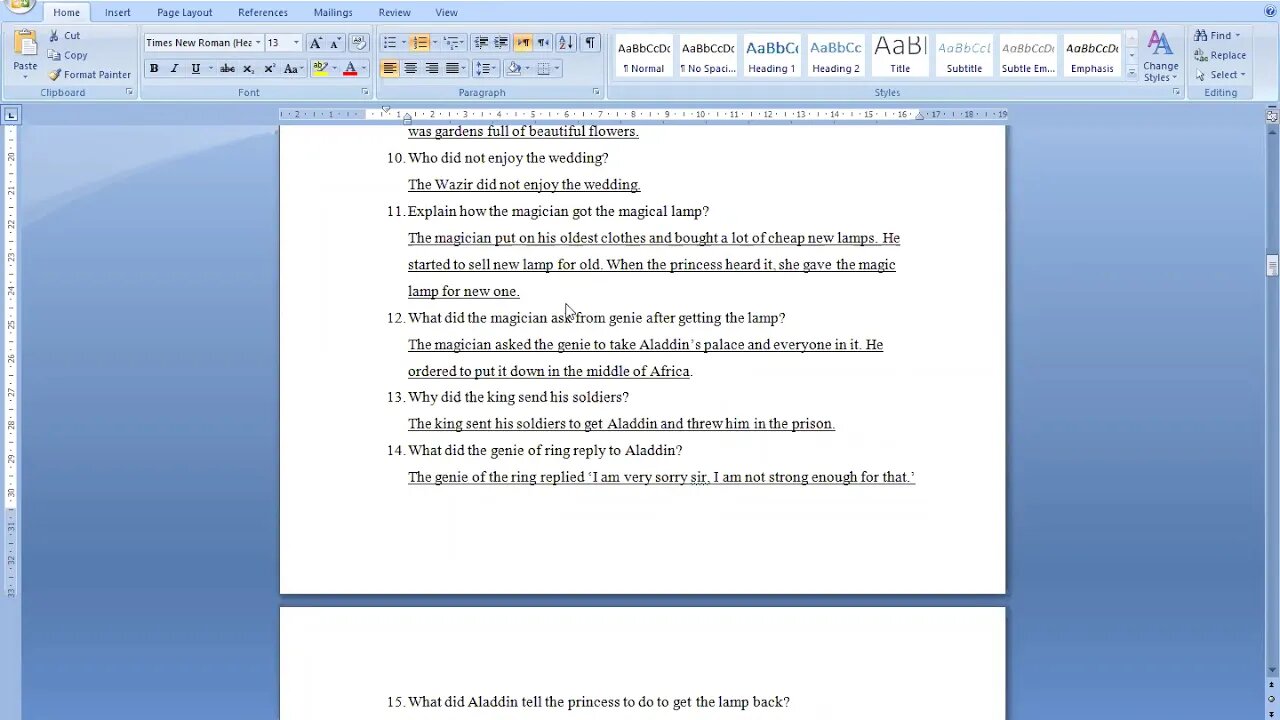The height and width of the screenshot is (720, 1280).
Task: Apply the Subtitle style
Action: click(964, 56)
